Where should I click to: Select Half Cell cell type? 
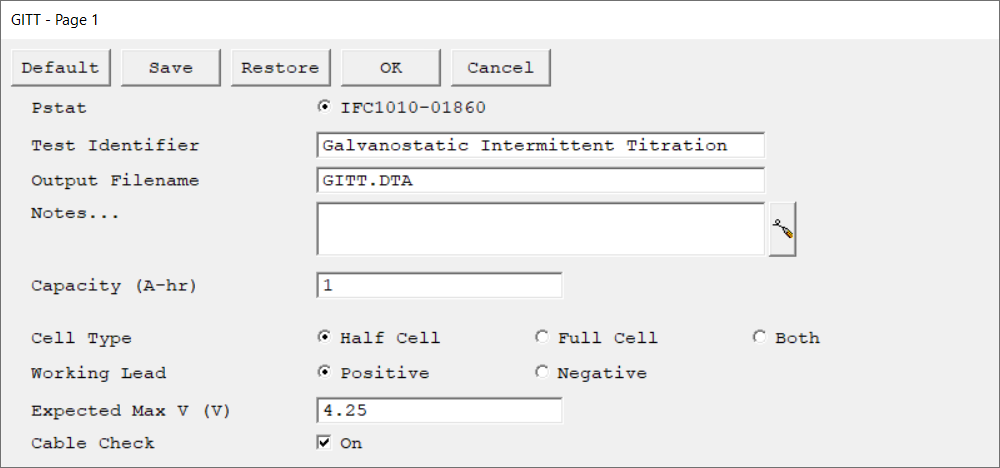pos(324,338)
